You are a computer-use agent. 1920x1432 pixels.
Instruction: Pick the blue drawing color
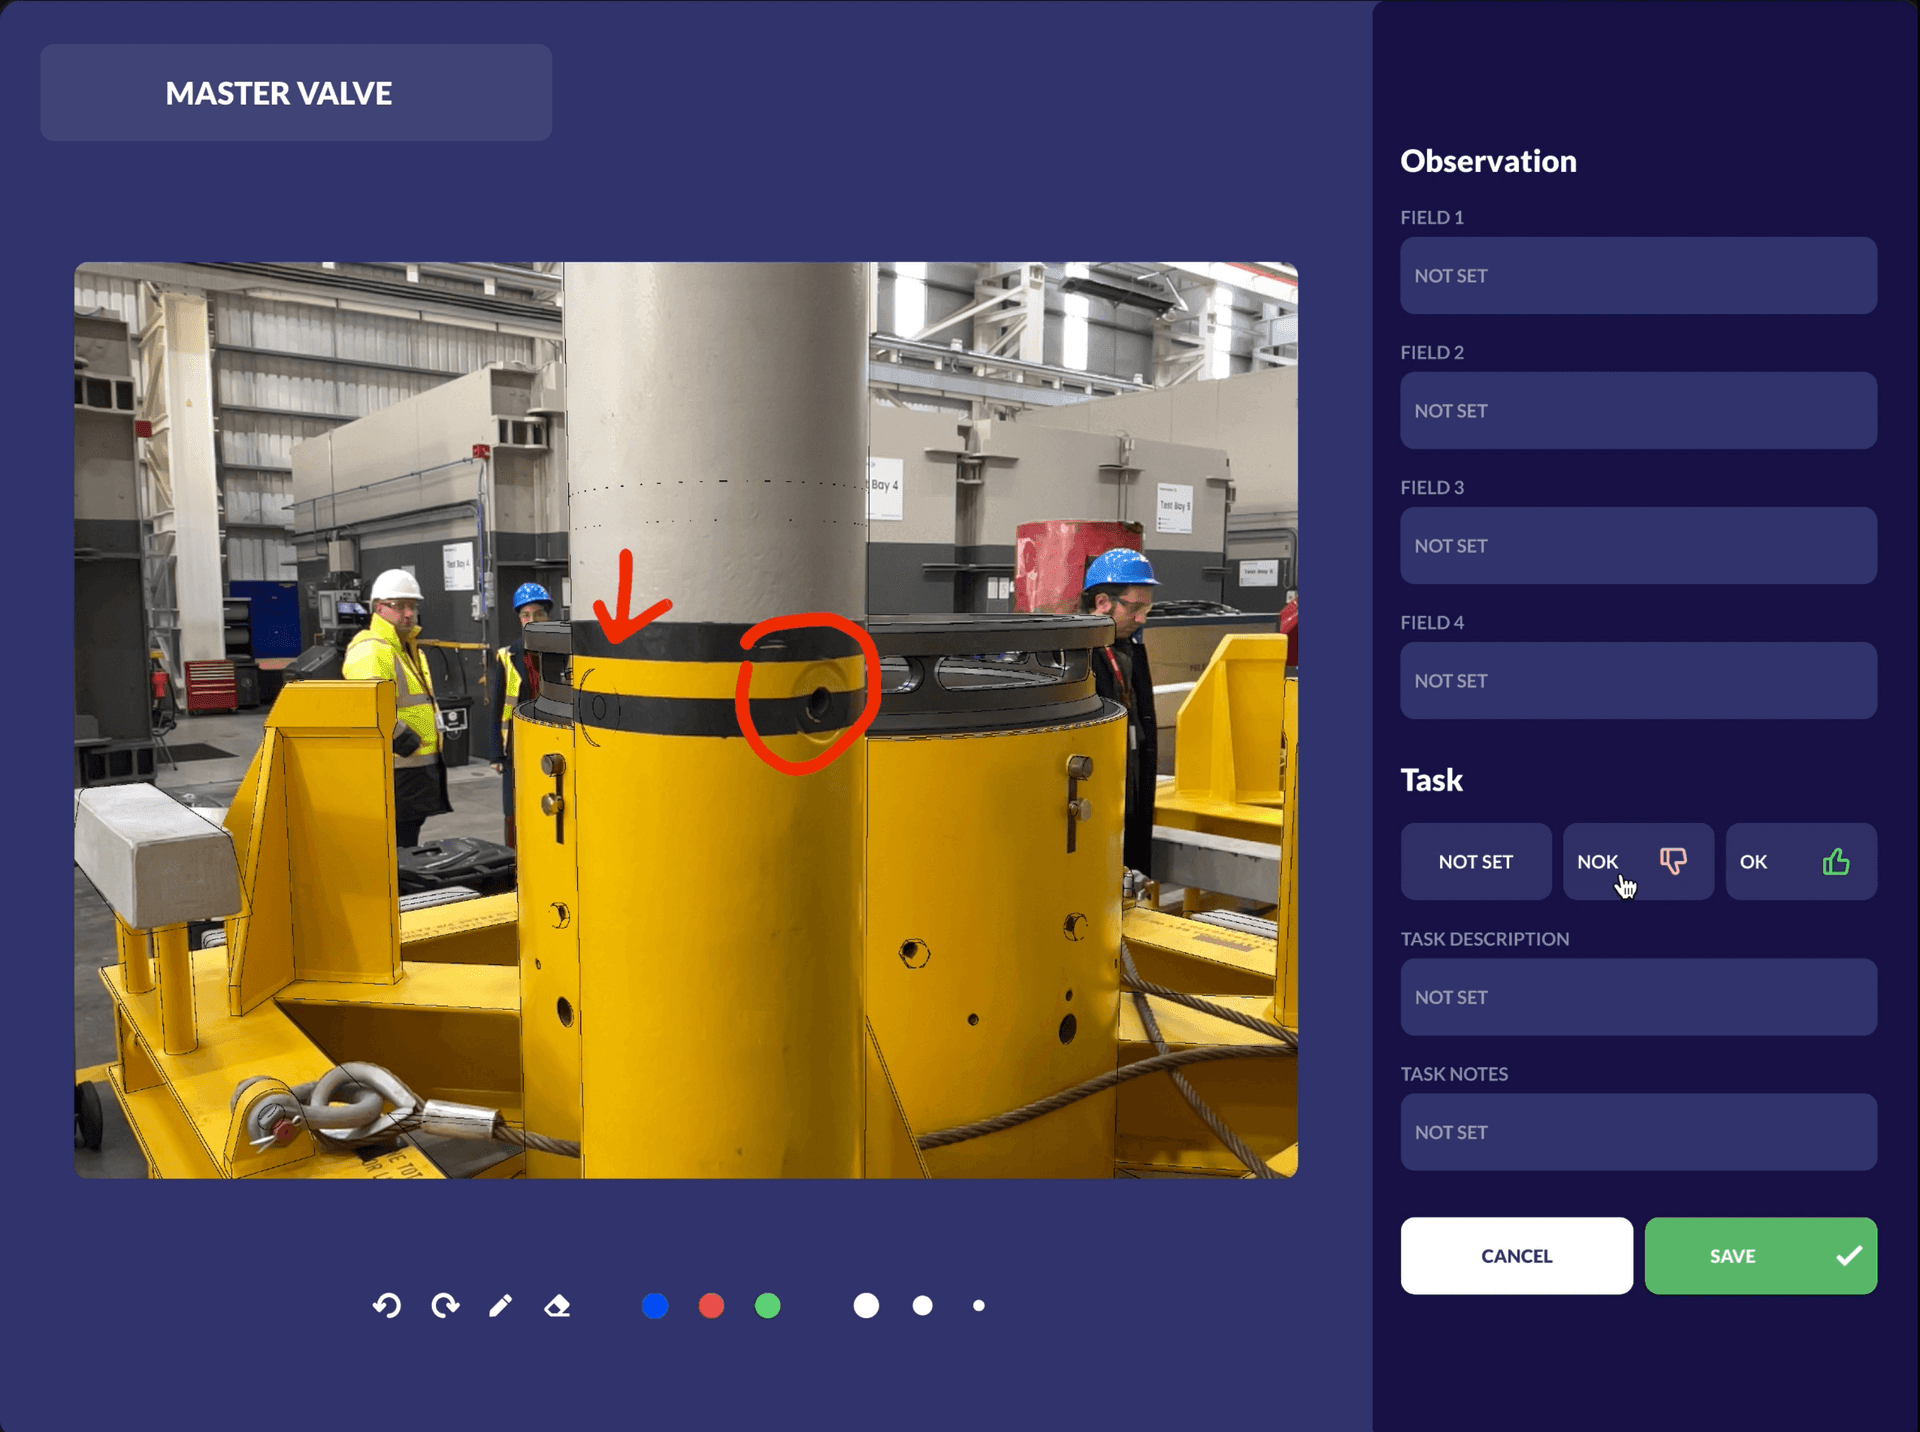(x=655, y=1306)
